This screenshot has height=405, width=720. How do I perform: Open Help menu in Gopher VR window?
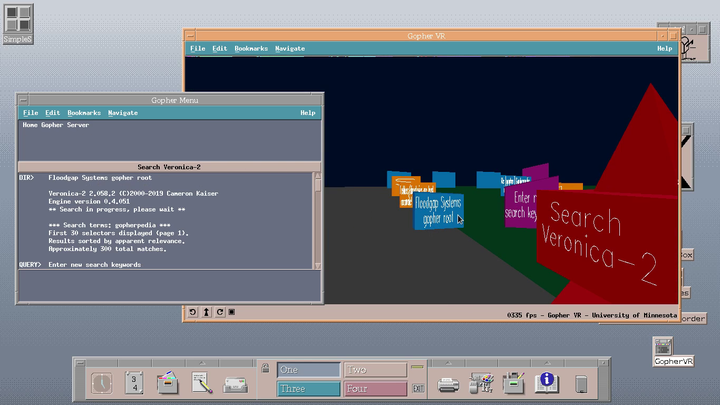tap(664, 48)
